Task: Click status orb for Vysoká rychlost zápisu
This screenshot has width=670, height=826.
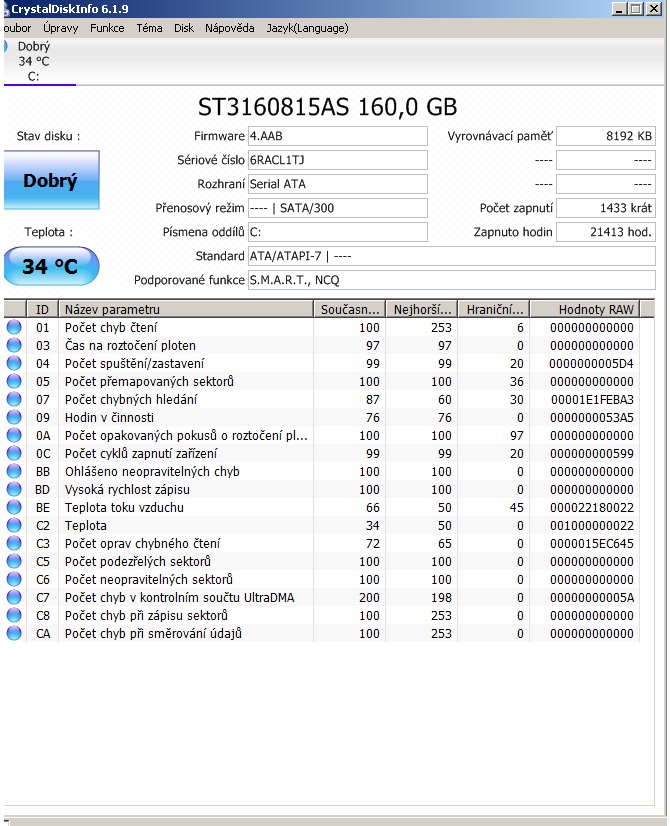Action: pyautogui.click(x=14, y=489)
